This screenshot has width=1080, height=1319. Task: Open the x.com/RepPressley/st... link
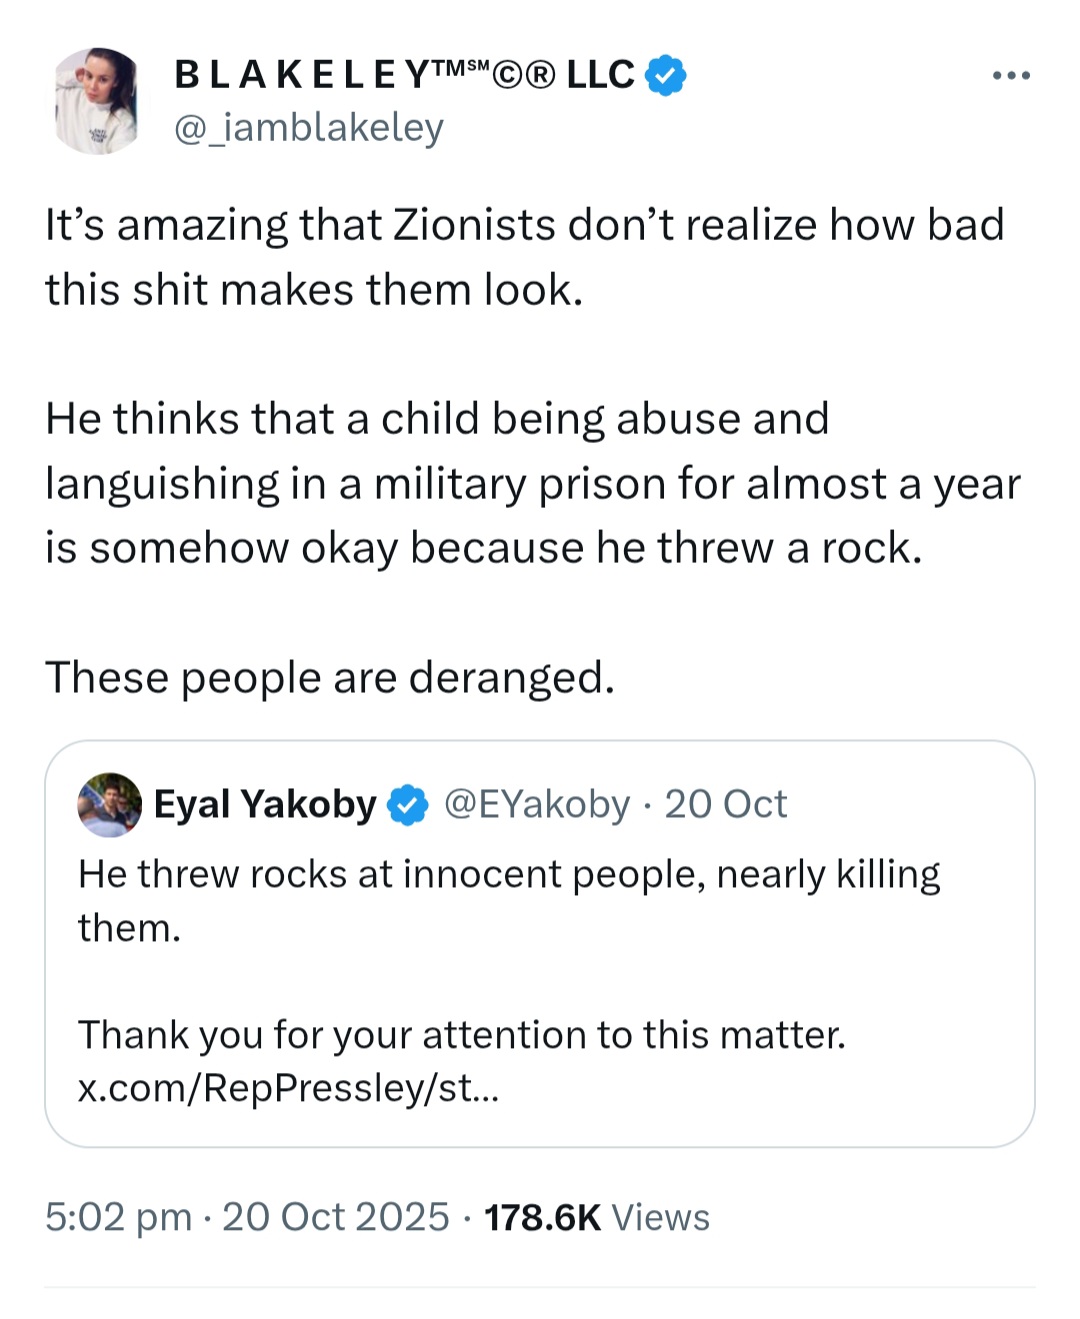pyautogui.click(x=288, y=1088)
